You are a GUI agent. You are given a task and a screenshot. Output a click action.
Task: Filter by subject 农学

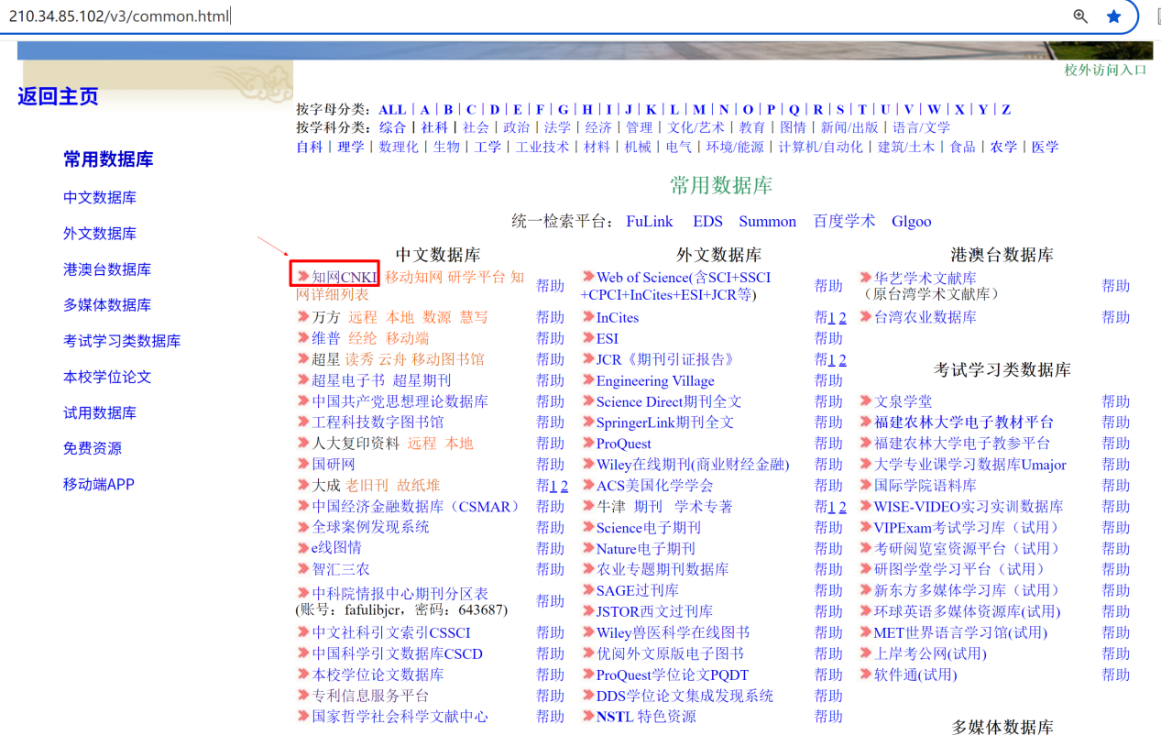tap(1003, 147)
